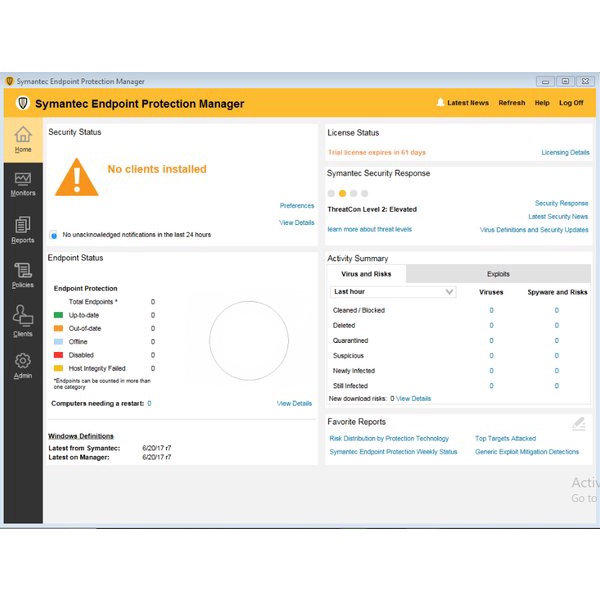
Task: Open View Details under Security Status
Action: pos(297,222)
